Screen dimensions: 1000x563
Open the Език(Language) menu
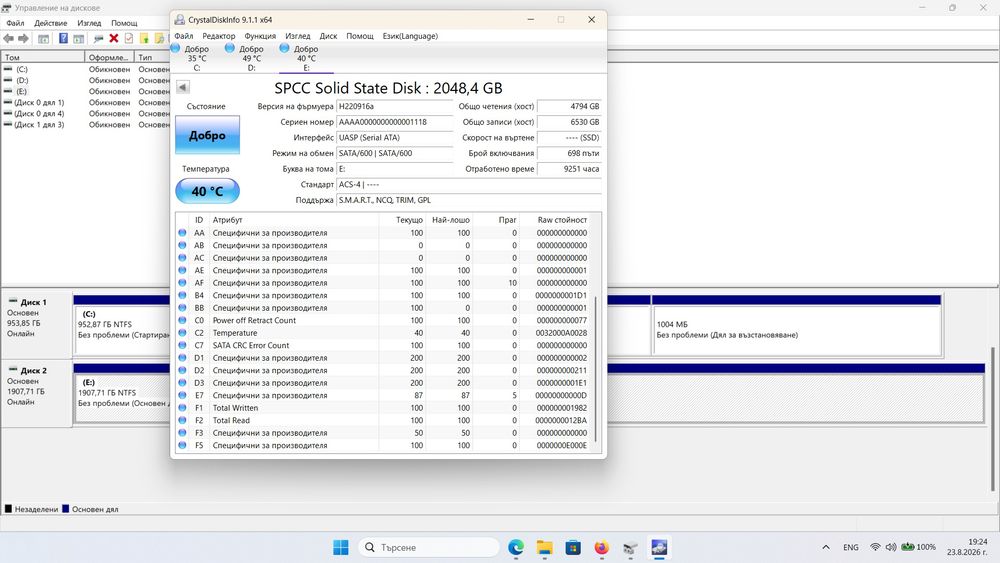[410, 36]
